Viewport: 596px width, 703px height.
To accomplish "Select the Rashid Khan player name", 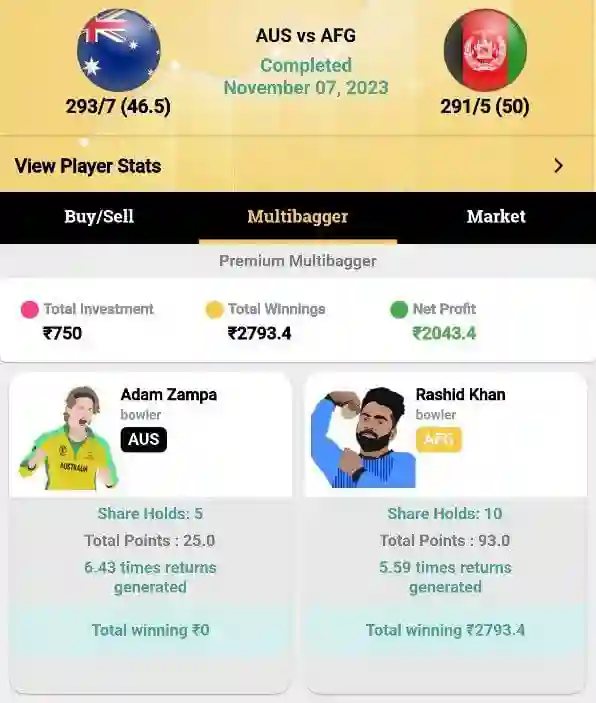I will click(461, 395).
